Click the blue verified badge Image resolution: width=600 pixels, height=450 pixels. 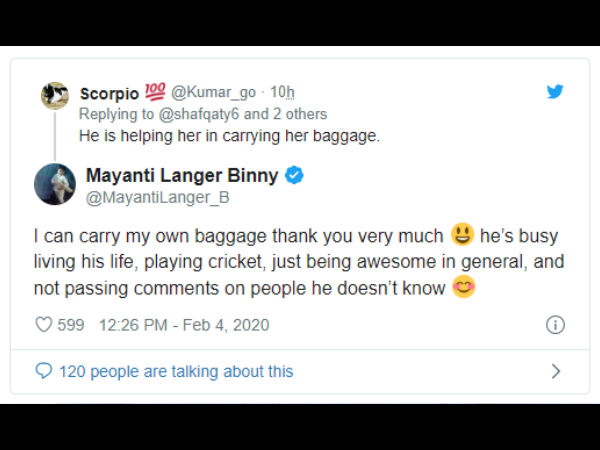pyautogui.click(x=295, y=175)
